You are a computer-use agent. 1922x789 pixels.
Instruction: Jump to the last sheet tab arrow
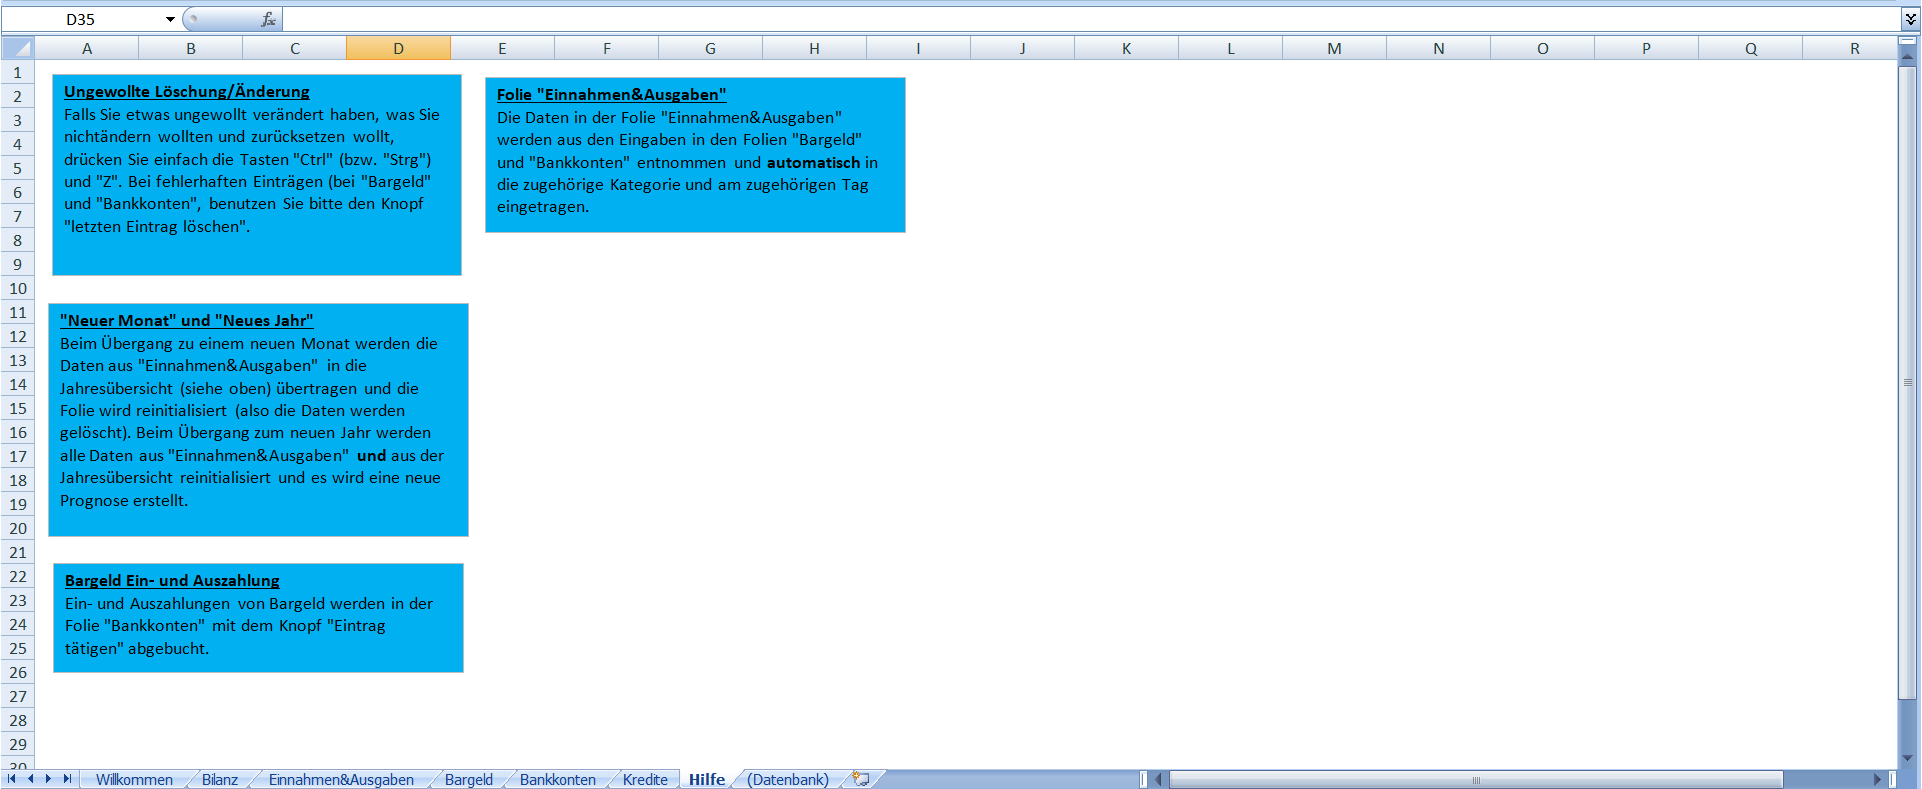coord(67,778)
